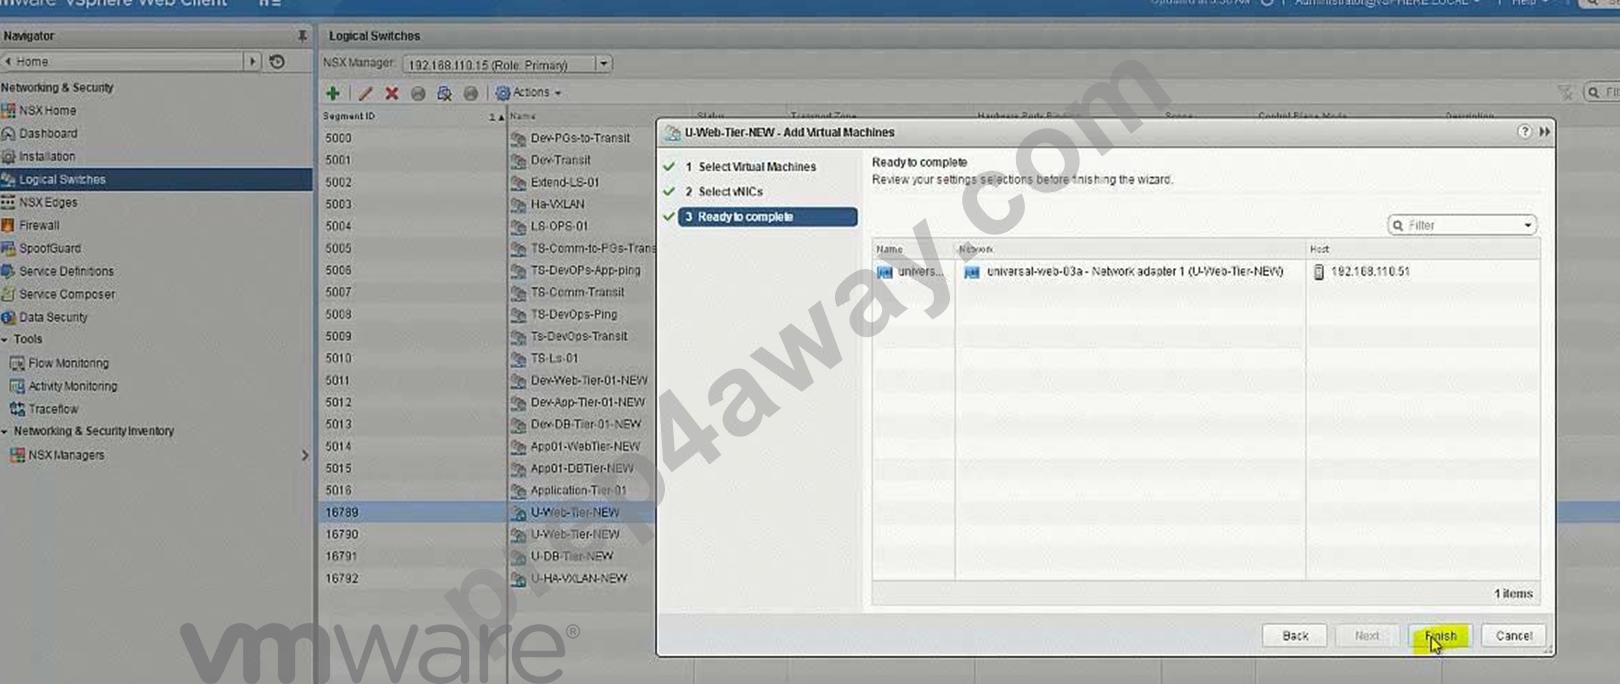Viewport: 1620px width, 684px height.
Task: Open the wizard Filter dropdown arrow
Action: tap(1528, 226)
